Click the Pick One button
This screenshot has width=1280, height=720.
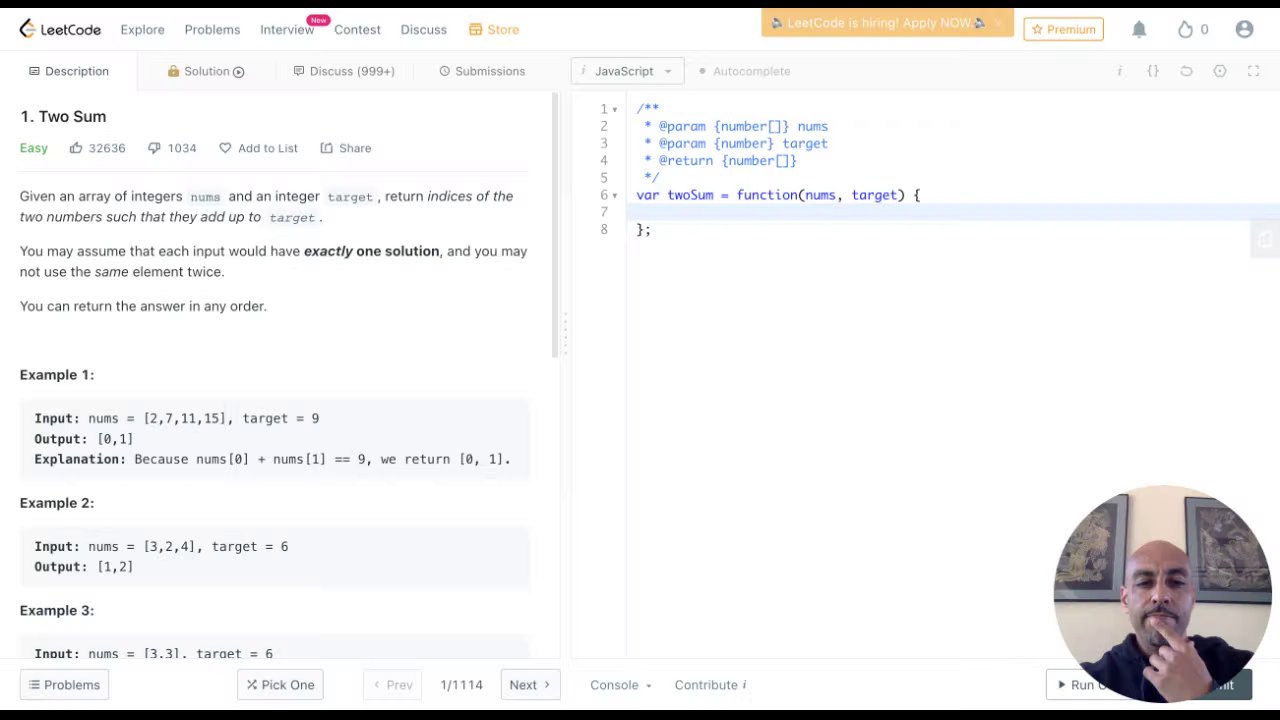point(280,685)
